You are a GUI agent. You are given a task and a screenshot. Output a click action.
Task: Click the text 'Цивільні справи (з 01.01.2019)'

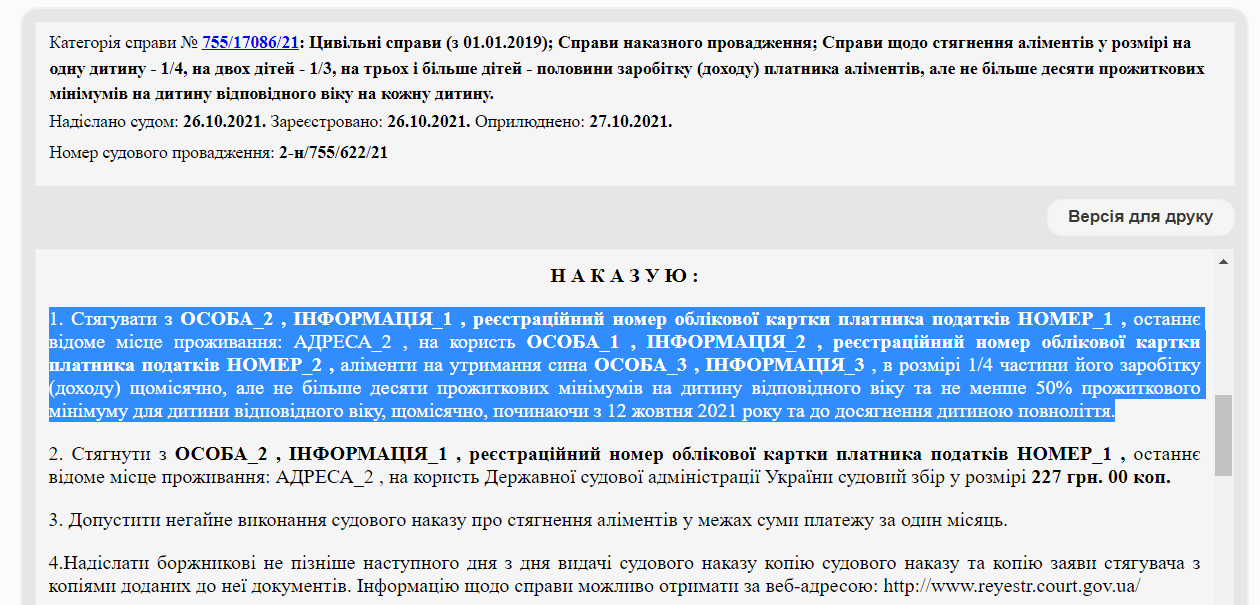(431, 43)
